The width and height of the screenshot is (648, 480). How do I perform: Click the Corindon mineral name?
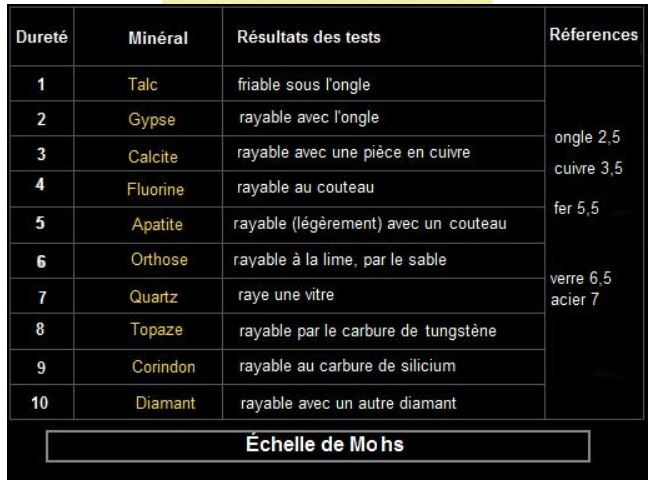(160, 367)
